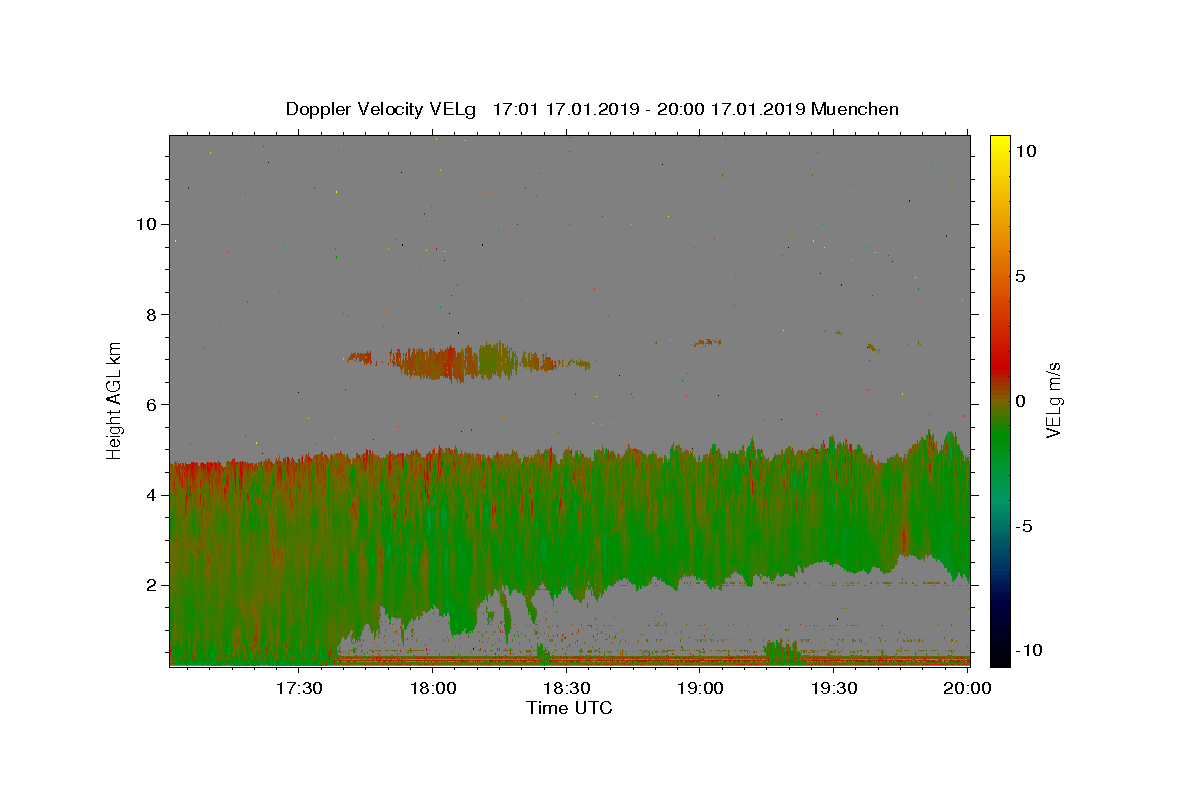Viewport: 1200px width, 800px height.
Task: Click the colorbar value -10 label
Action: (x=1028, y=651)
